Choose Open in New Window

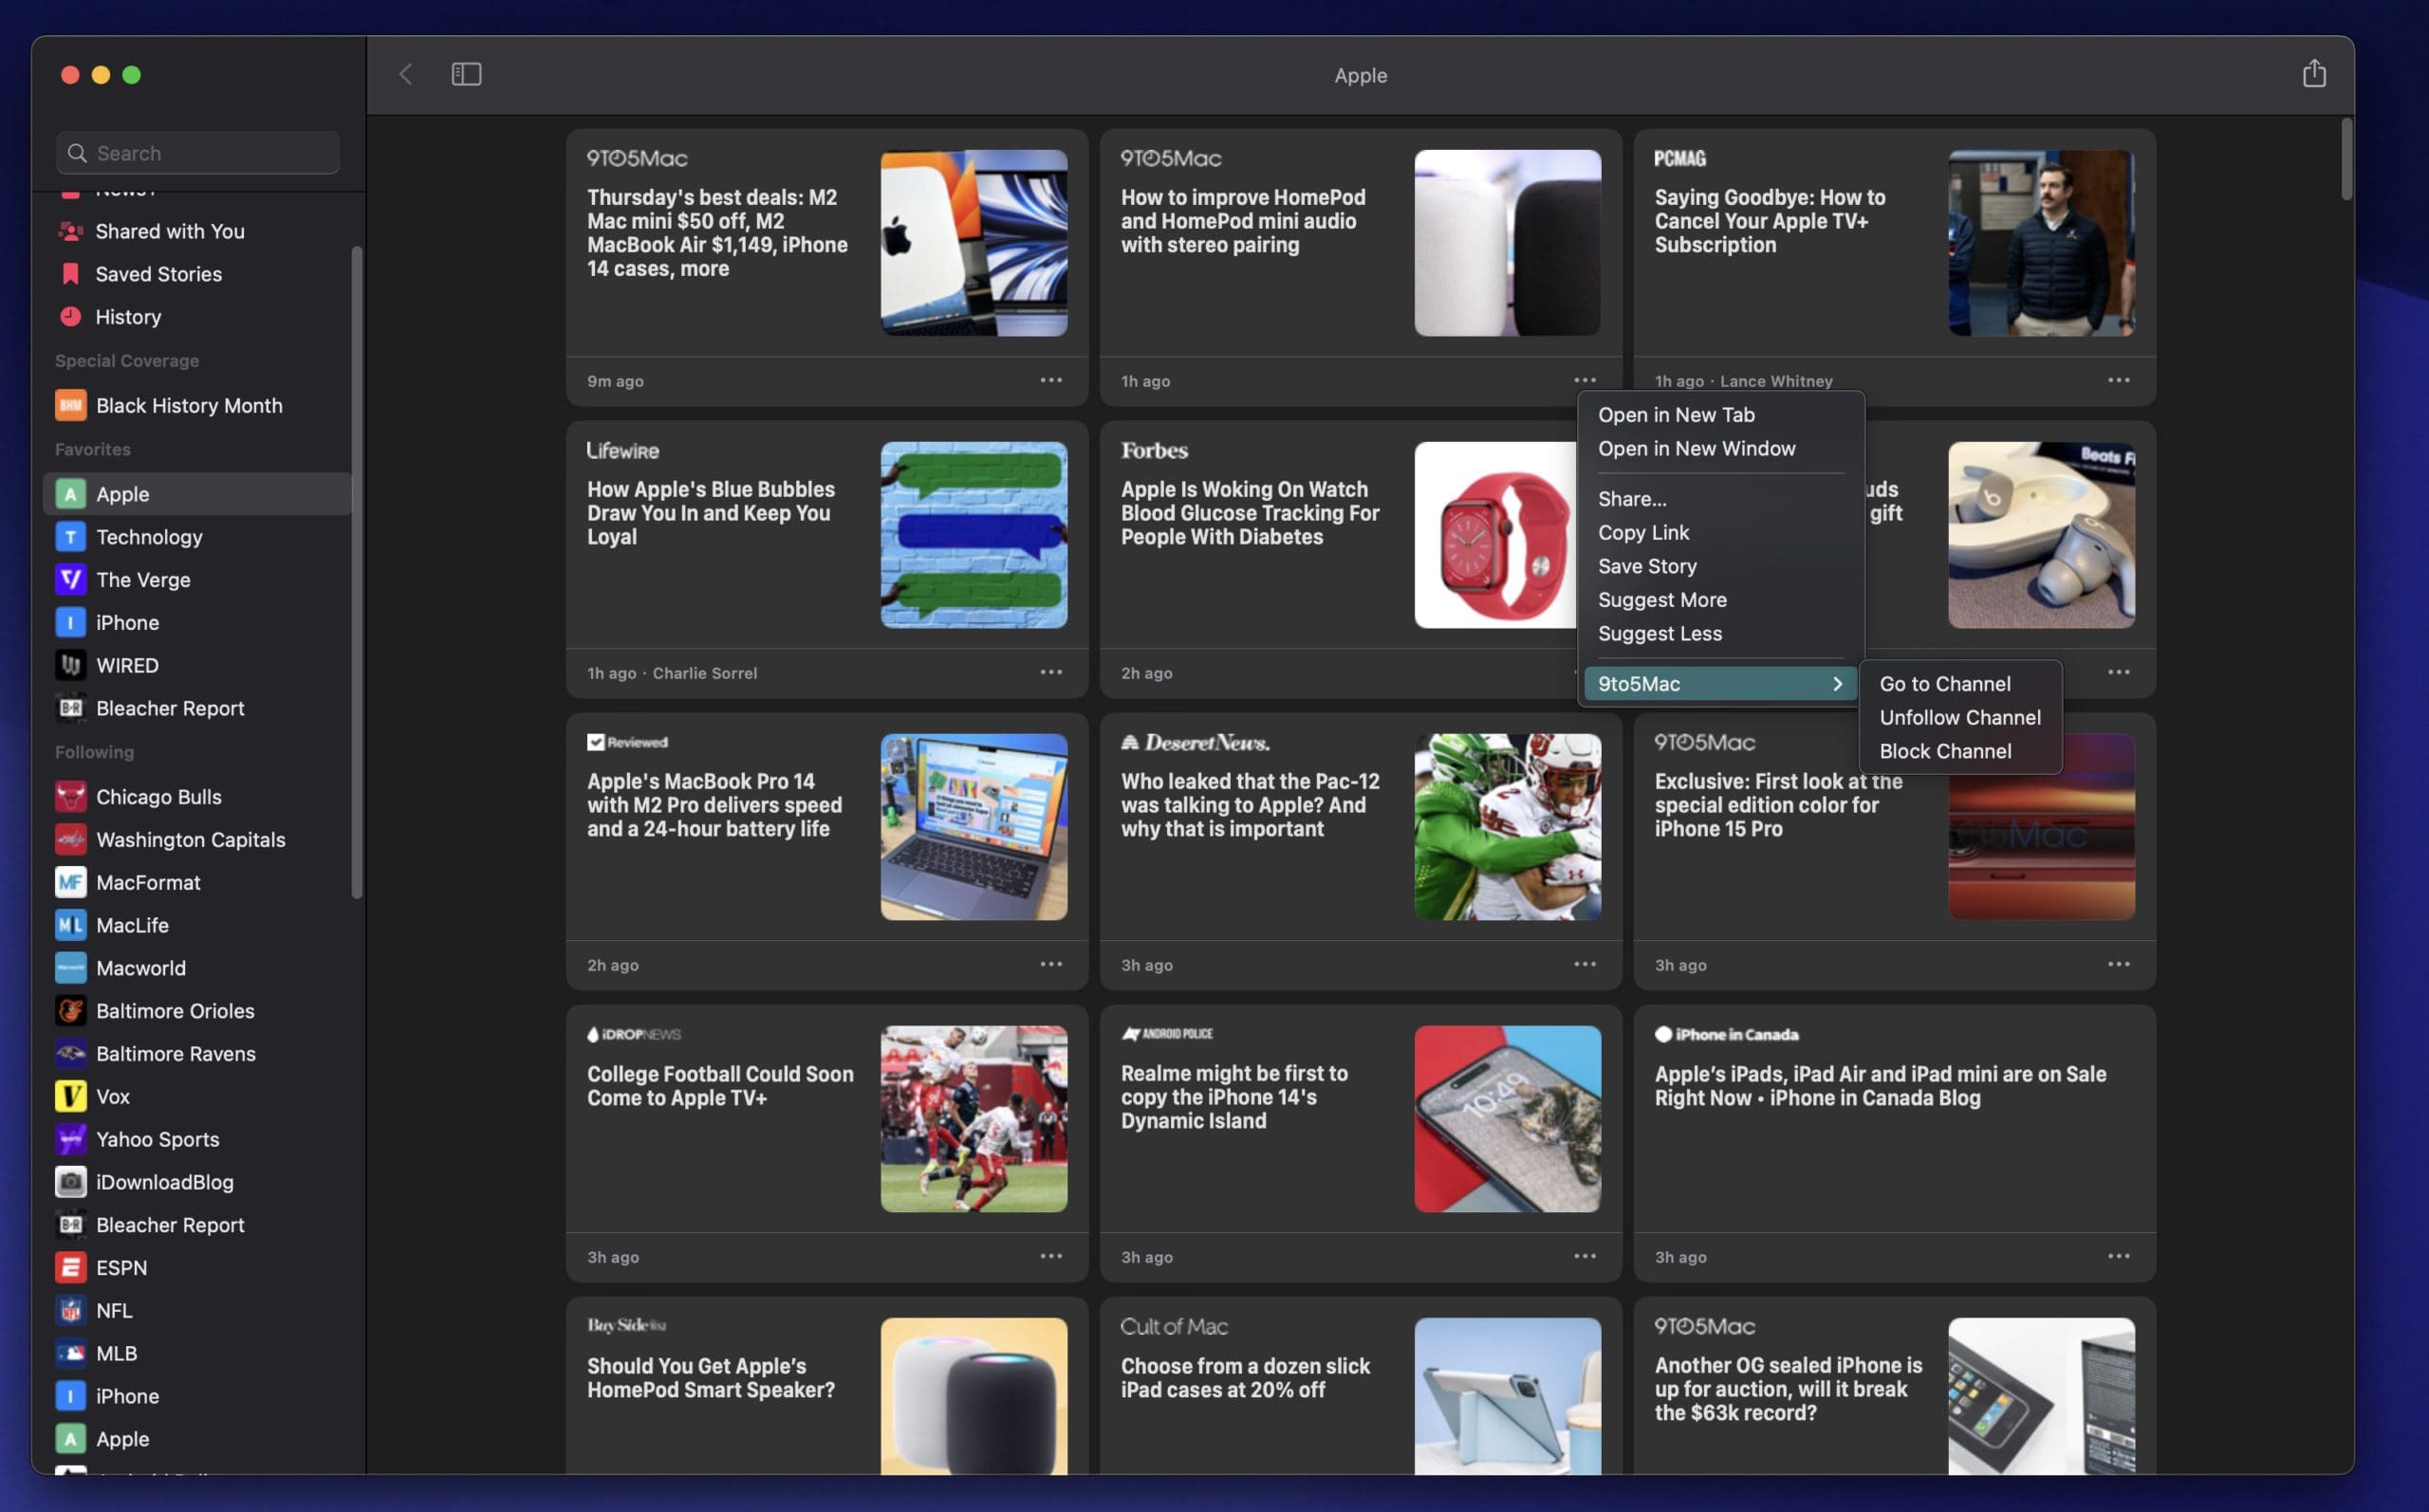1720,449
